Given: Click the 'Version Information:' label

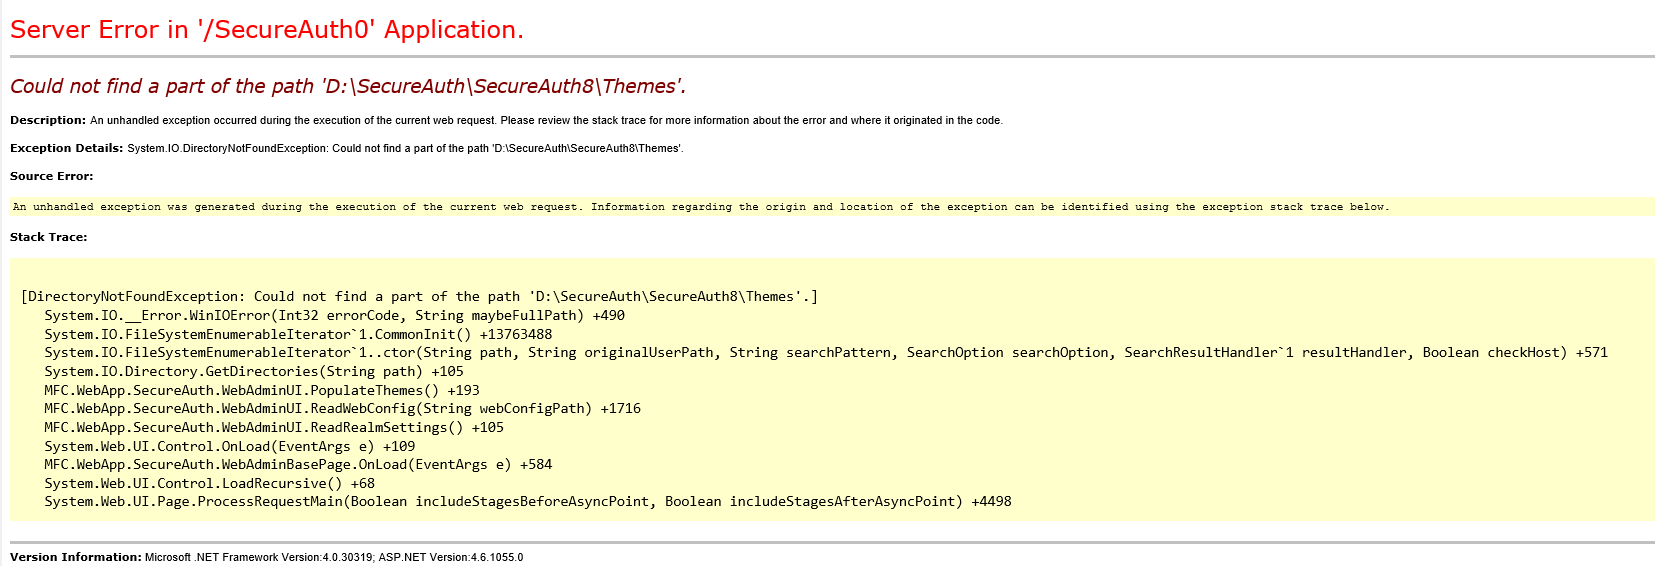Looking at the screenshot, I should tap(76, 557).
